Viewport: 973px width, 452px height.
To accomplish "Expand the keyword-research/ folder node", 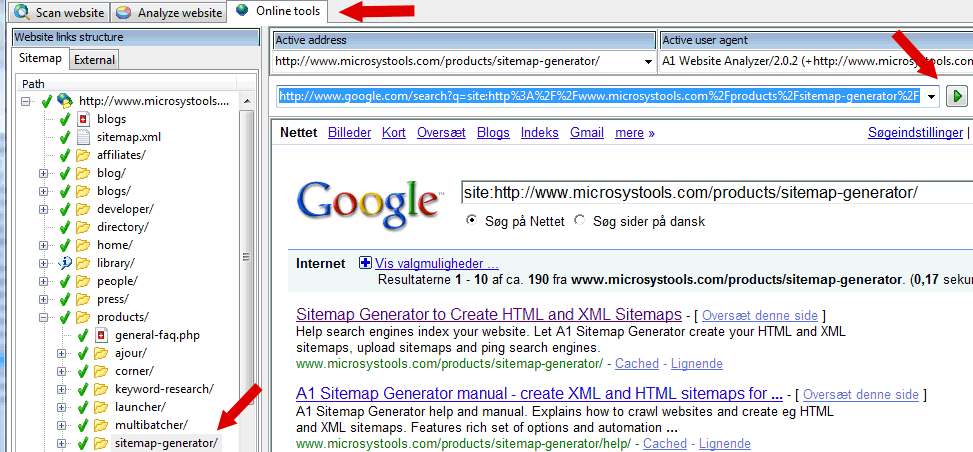I will [61, 389].
